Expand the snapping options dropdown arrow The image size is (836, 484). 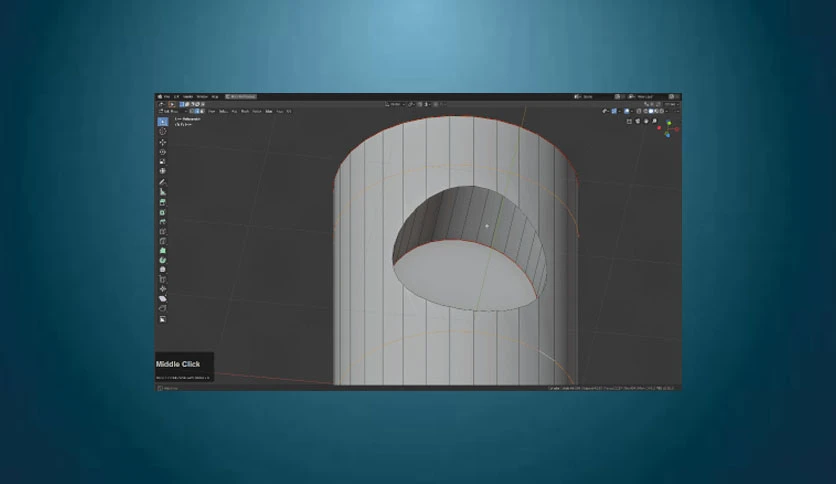[x=428, y=104]
